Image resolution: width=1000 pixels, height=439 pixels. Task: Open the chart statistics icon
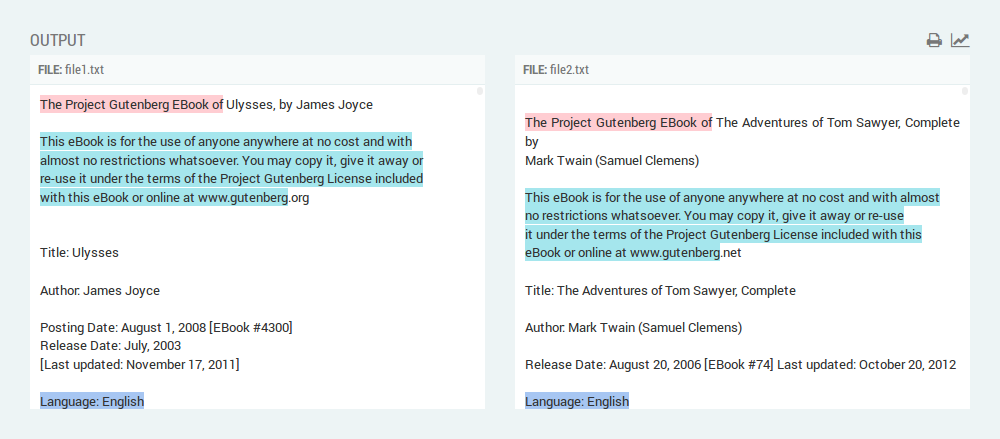(960, 40)
